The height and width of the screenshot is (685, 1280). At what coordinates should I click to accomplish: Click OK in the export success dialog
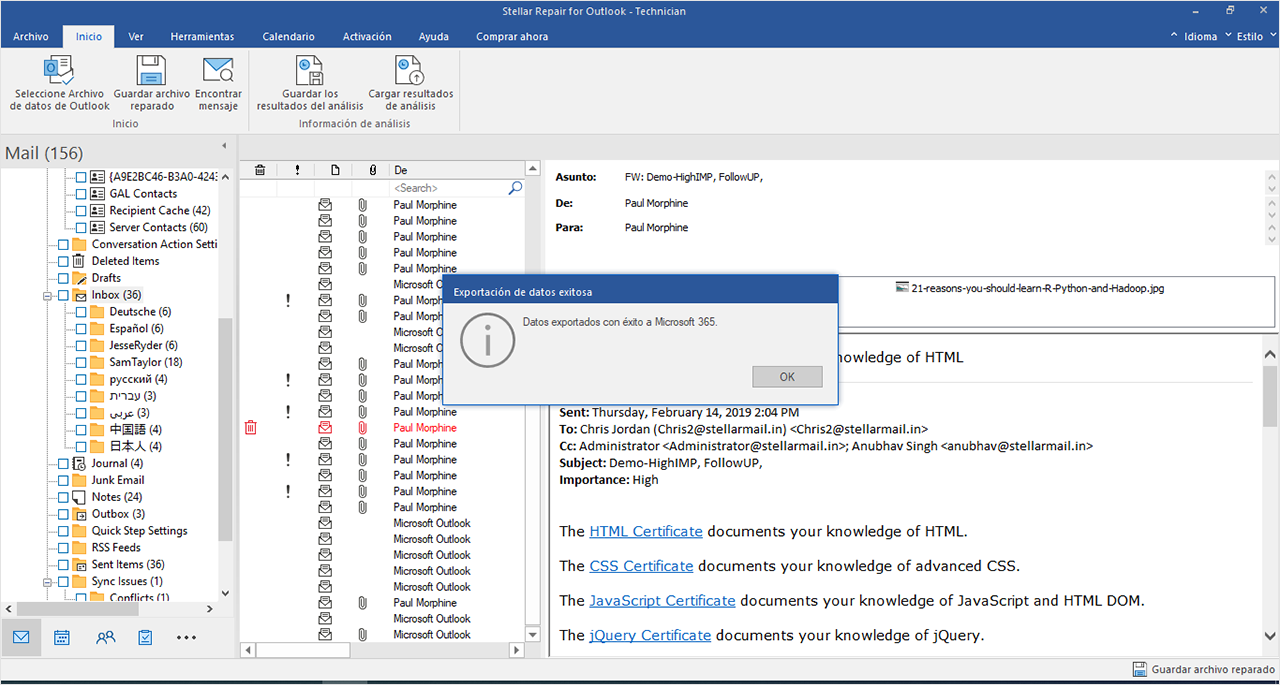[787, 377]
